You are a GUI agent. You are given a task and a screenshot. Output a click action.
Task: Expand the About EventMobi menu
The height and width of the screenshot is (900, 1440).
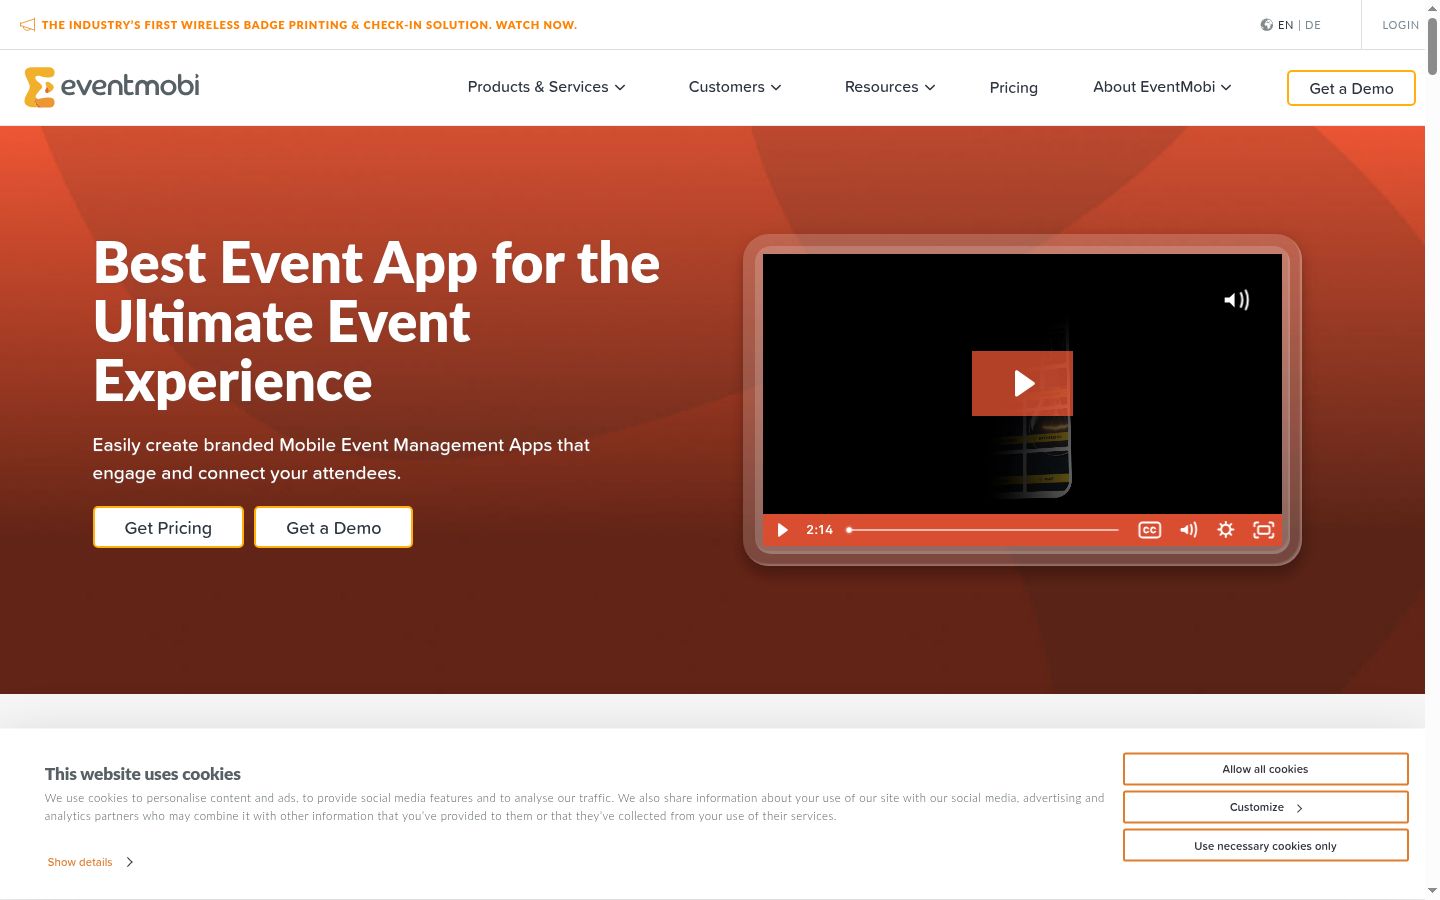pyautogui.click(x=1162, y=87)
